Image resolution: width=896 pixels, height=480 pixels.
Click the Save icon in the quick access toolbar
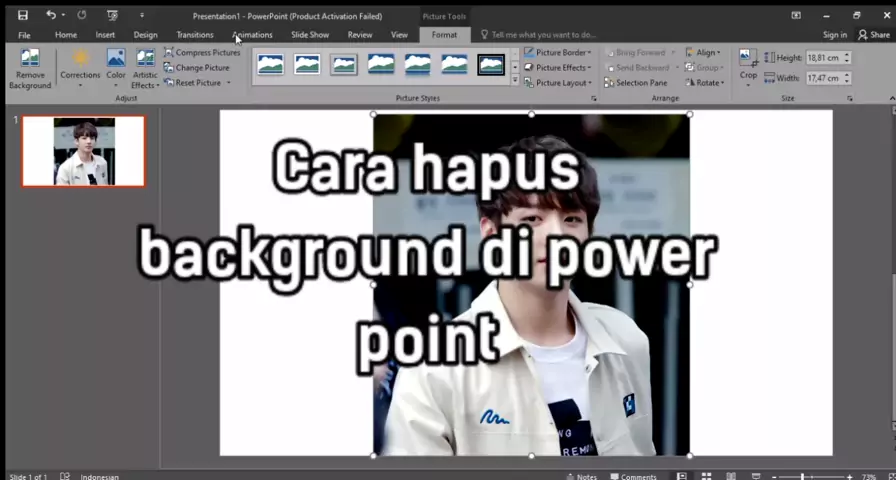(x=23, y=15)
